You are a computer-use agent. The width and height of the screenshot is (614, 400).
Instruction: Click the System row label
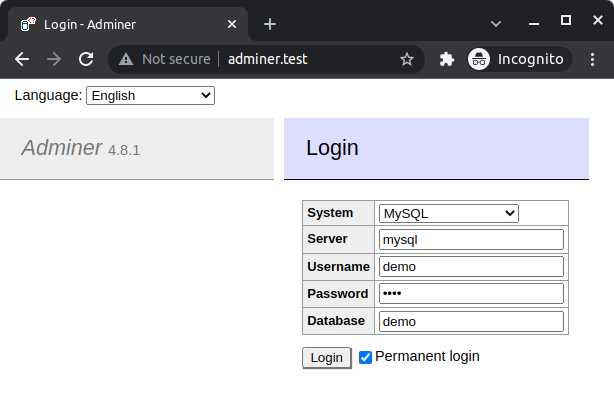pos(330,213)
